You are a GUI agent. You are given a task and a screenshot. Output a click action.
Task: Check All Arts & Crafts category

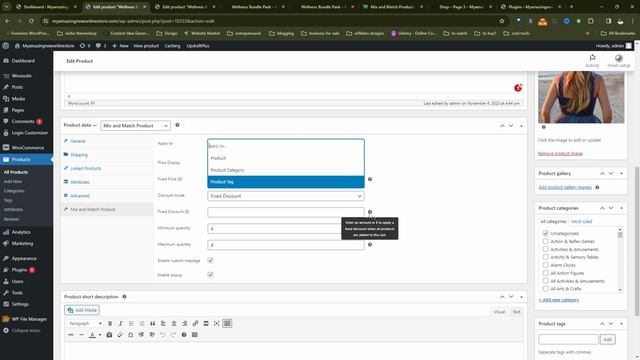tap(546, 289)
